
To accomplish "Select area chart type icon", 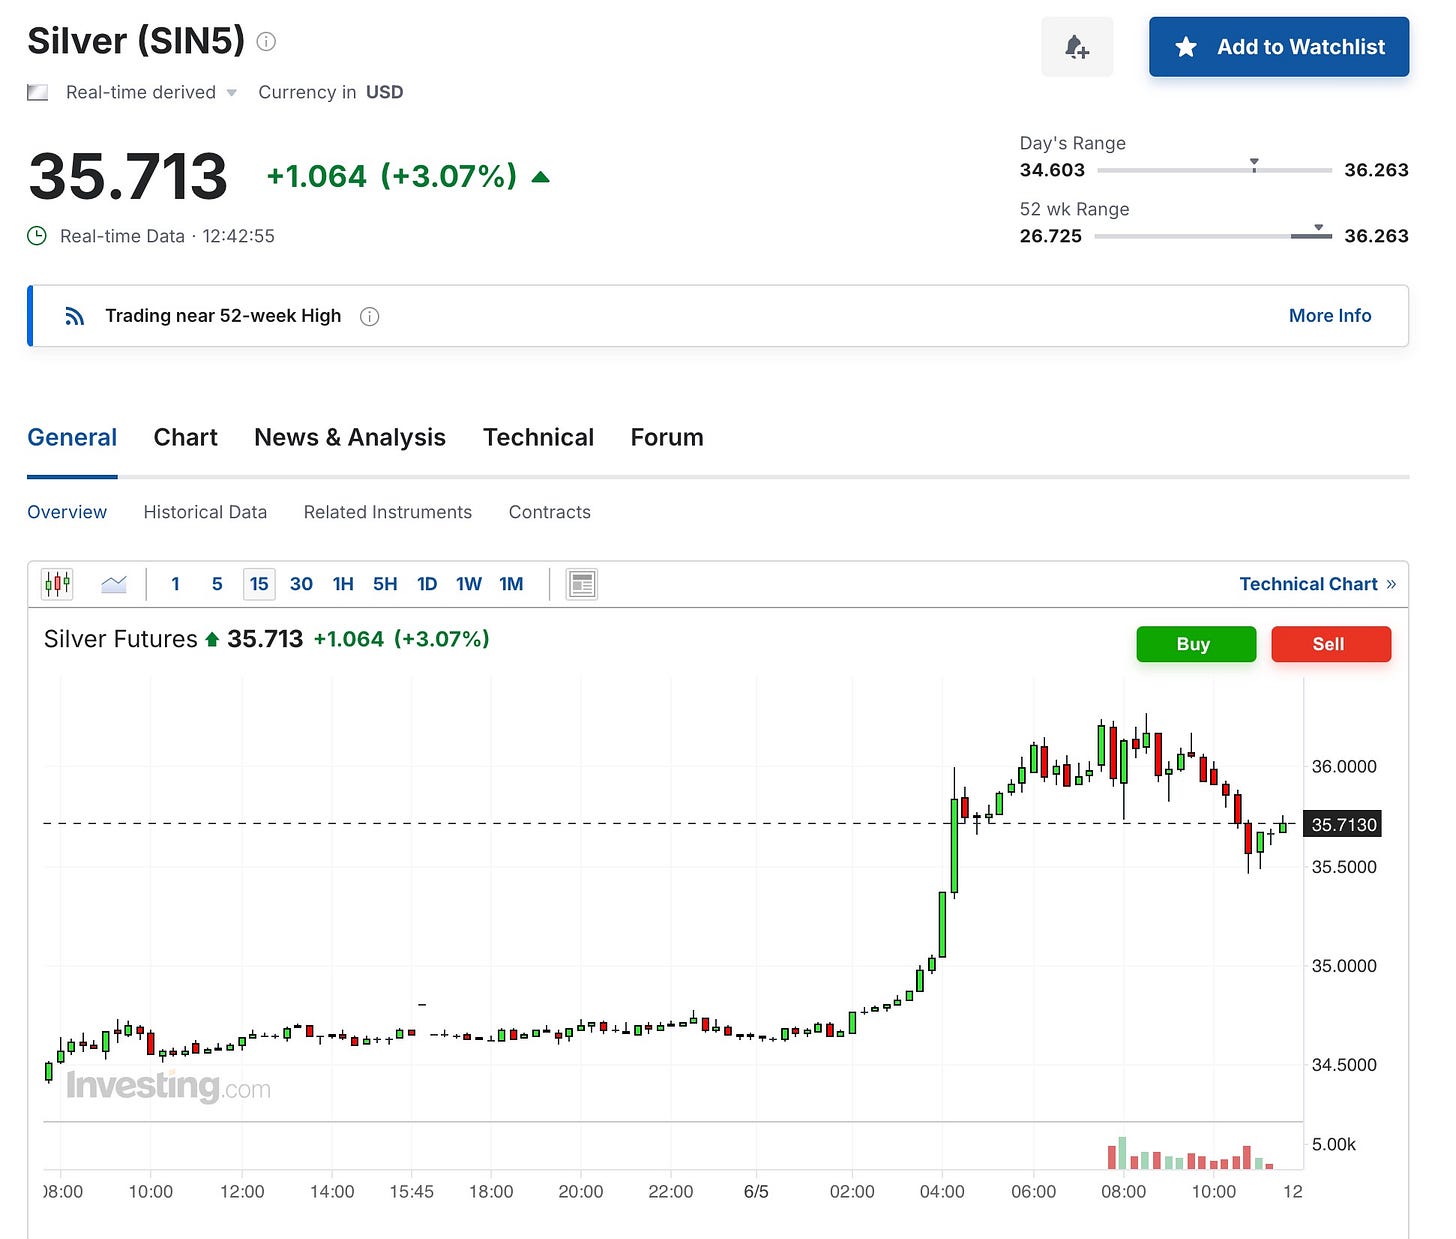I will (x=114, y=584).
